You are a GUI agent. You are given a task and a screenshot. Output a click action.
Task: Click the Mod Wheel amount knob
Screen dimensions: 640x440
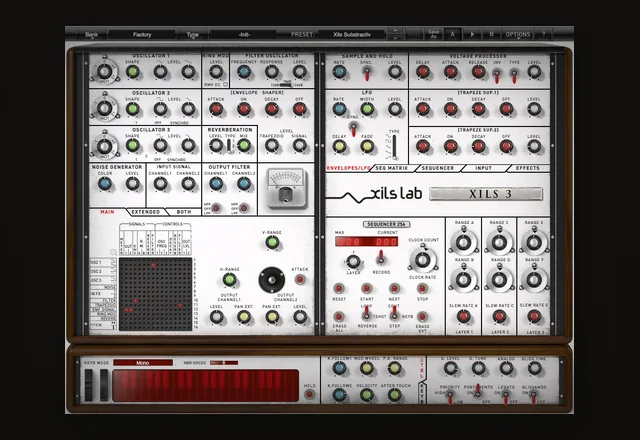click(x=367, y=369)
